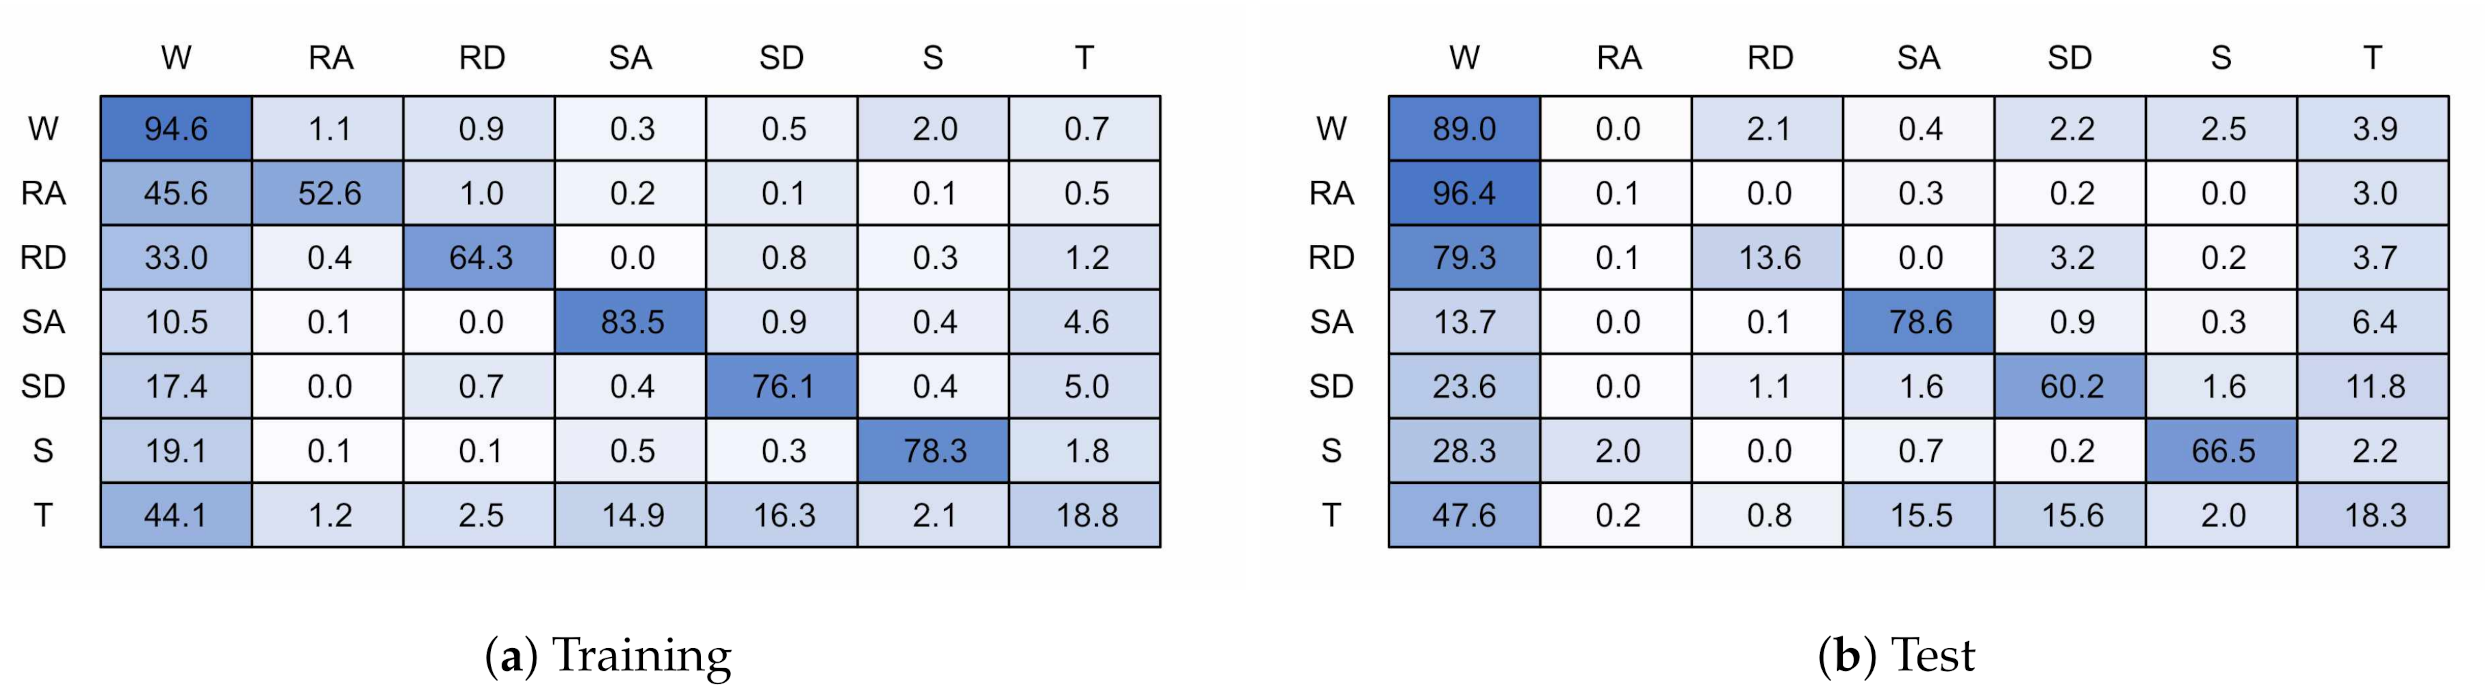Viewport: 2487px width, 694px height.
Task: Click the 64.3 cell in Training matrix
Action: pyautogui.click(x=481, y=258)
